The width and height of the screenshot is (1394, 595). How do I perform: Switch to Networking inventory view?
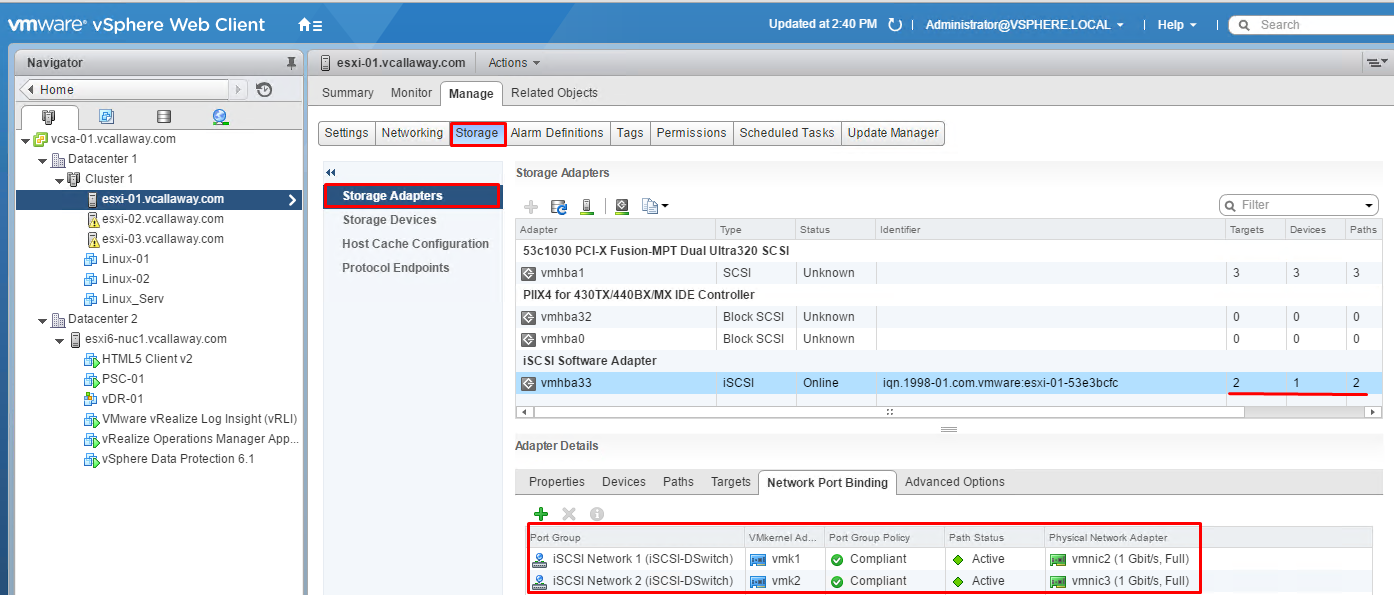(221, 117)
